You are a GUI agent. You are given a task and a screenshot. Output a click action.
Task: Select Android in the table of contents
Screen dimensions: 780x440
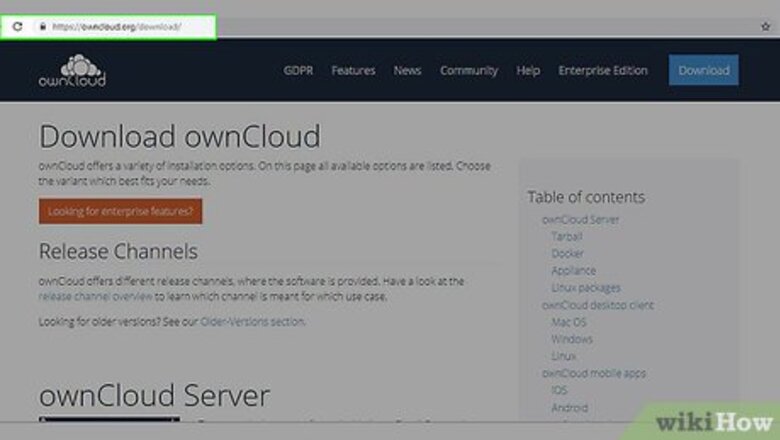point(570,408)
